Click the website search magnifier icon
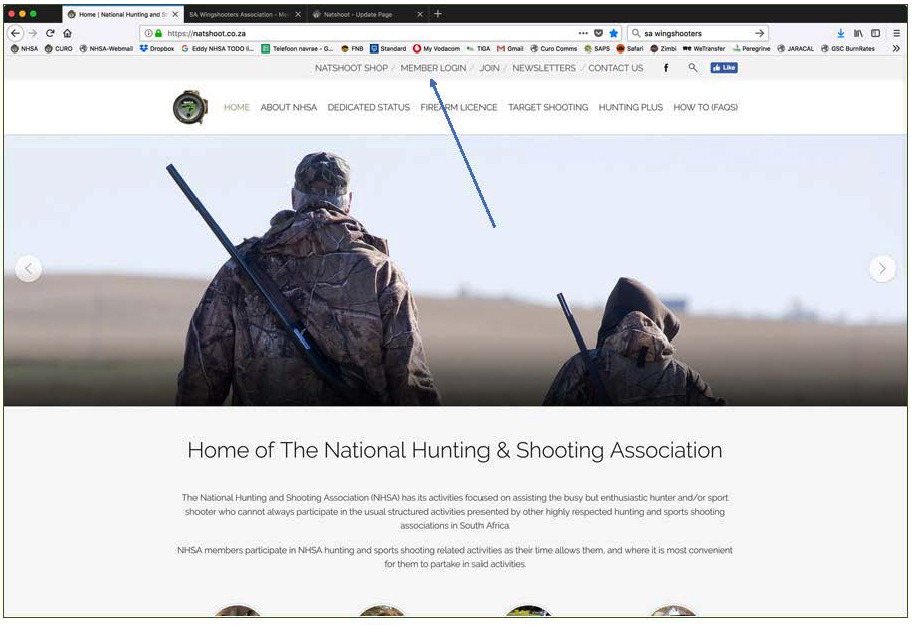 tap(692, 68)
